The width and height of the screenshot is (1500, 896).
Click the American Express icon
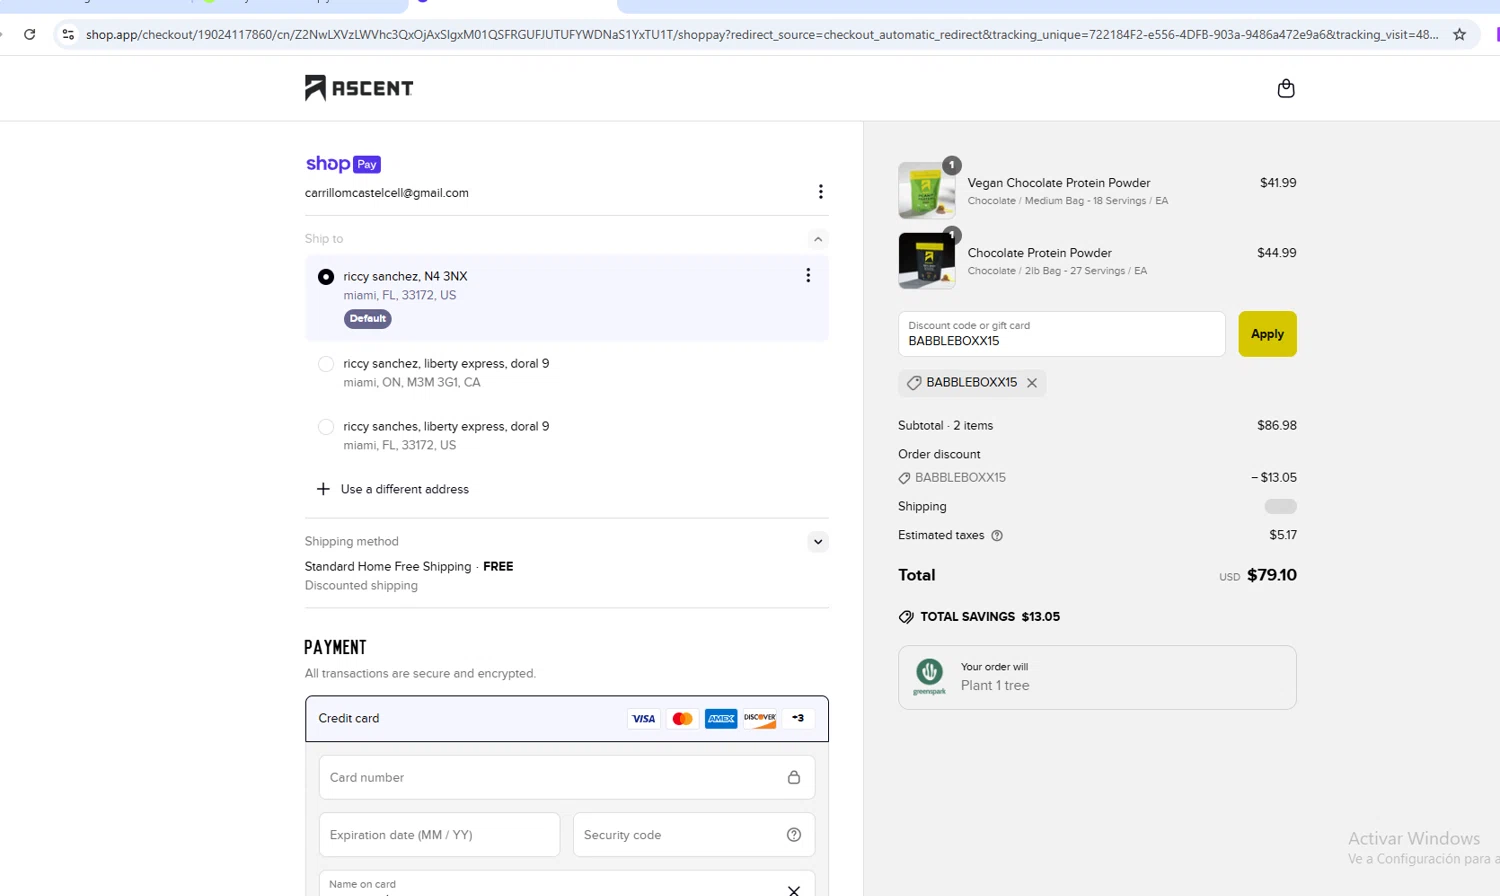pos(721,718)
